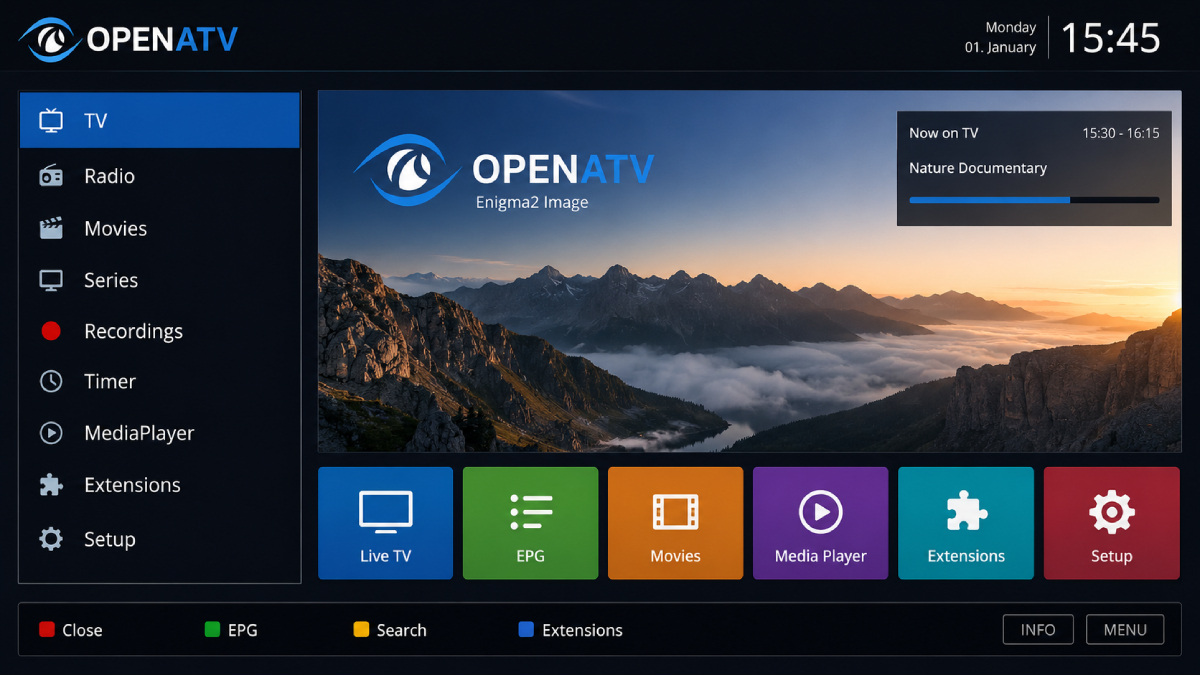Click the yellow Search color key
This screenshot has width=1200, height=675.
(x=361, y=630)
